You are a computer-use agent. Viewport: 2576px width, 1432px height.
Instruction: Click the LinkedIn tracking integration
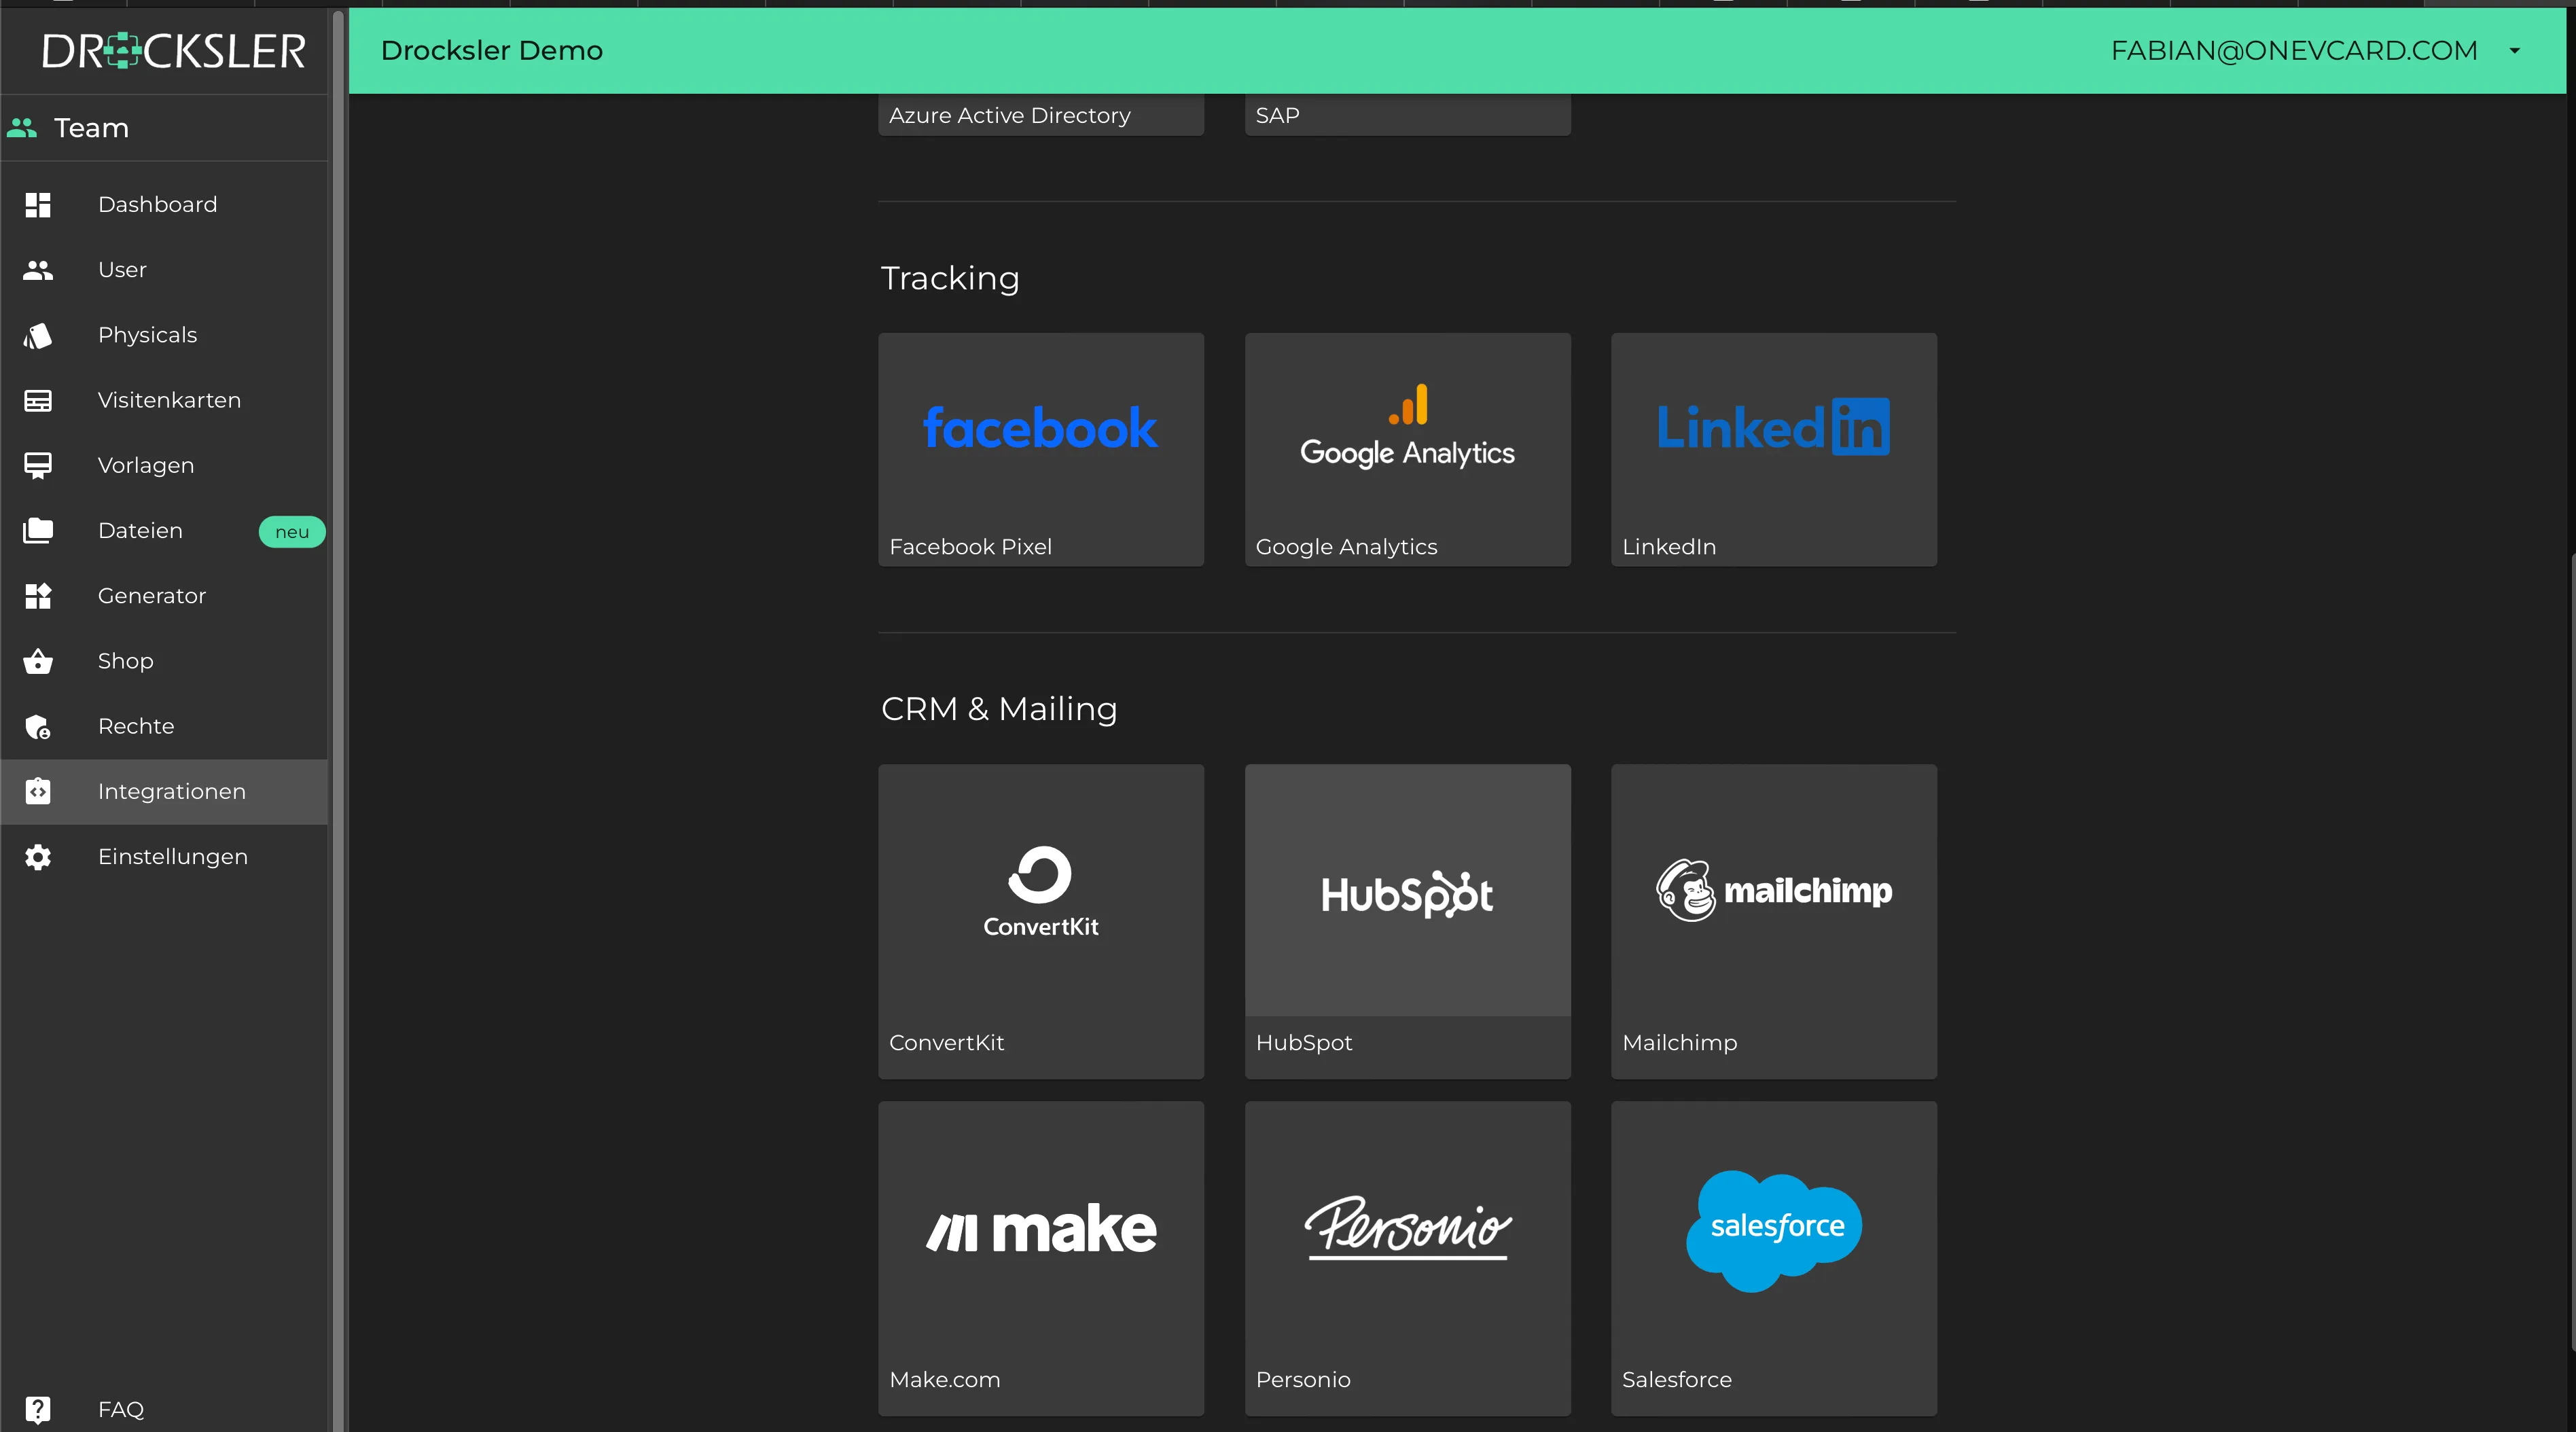pyautogui.click(x=1772, y=448)
